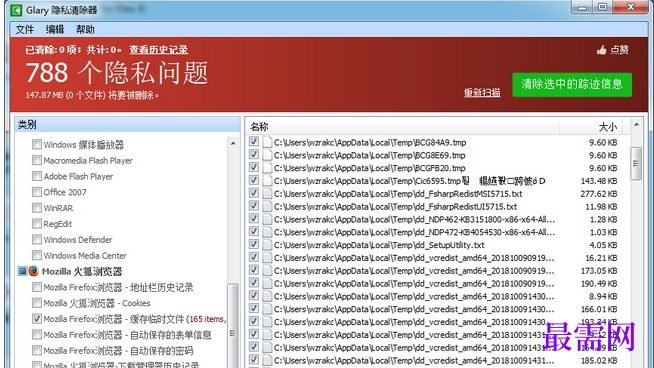Select the Cic6595.tmp file row

click(x=438, y=181)
